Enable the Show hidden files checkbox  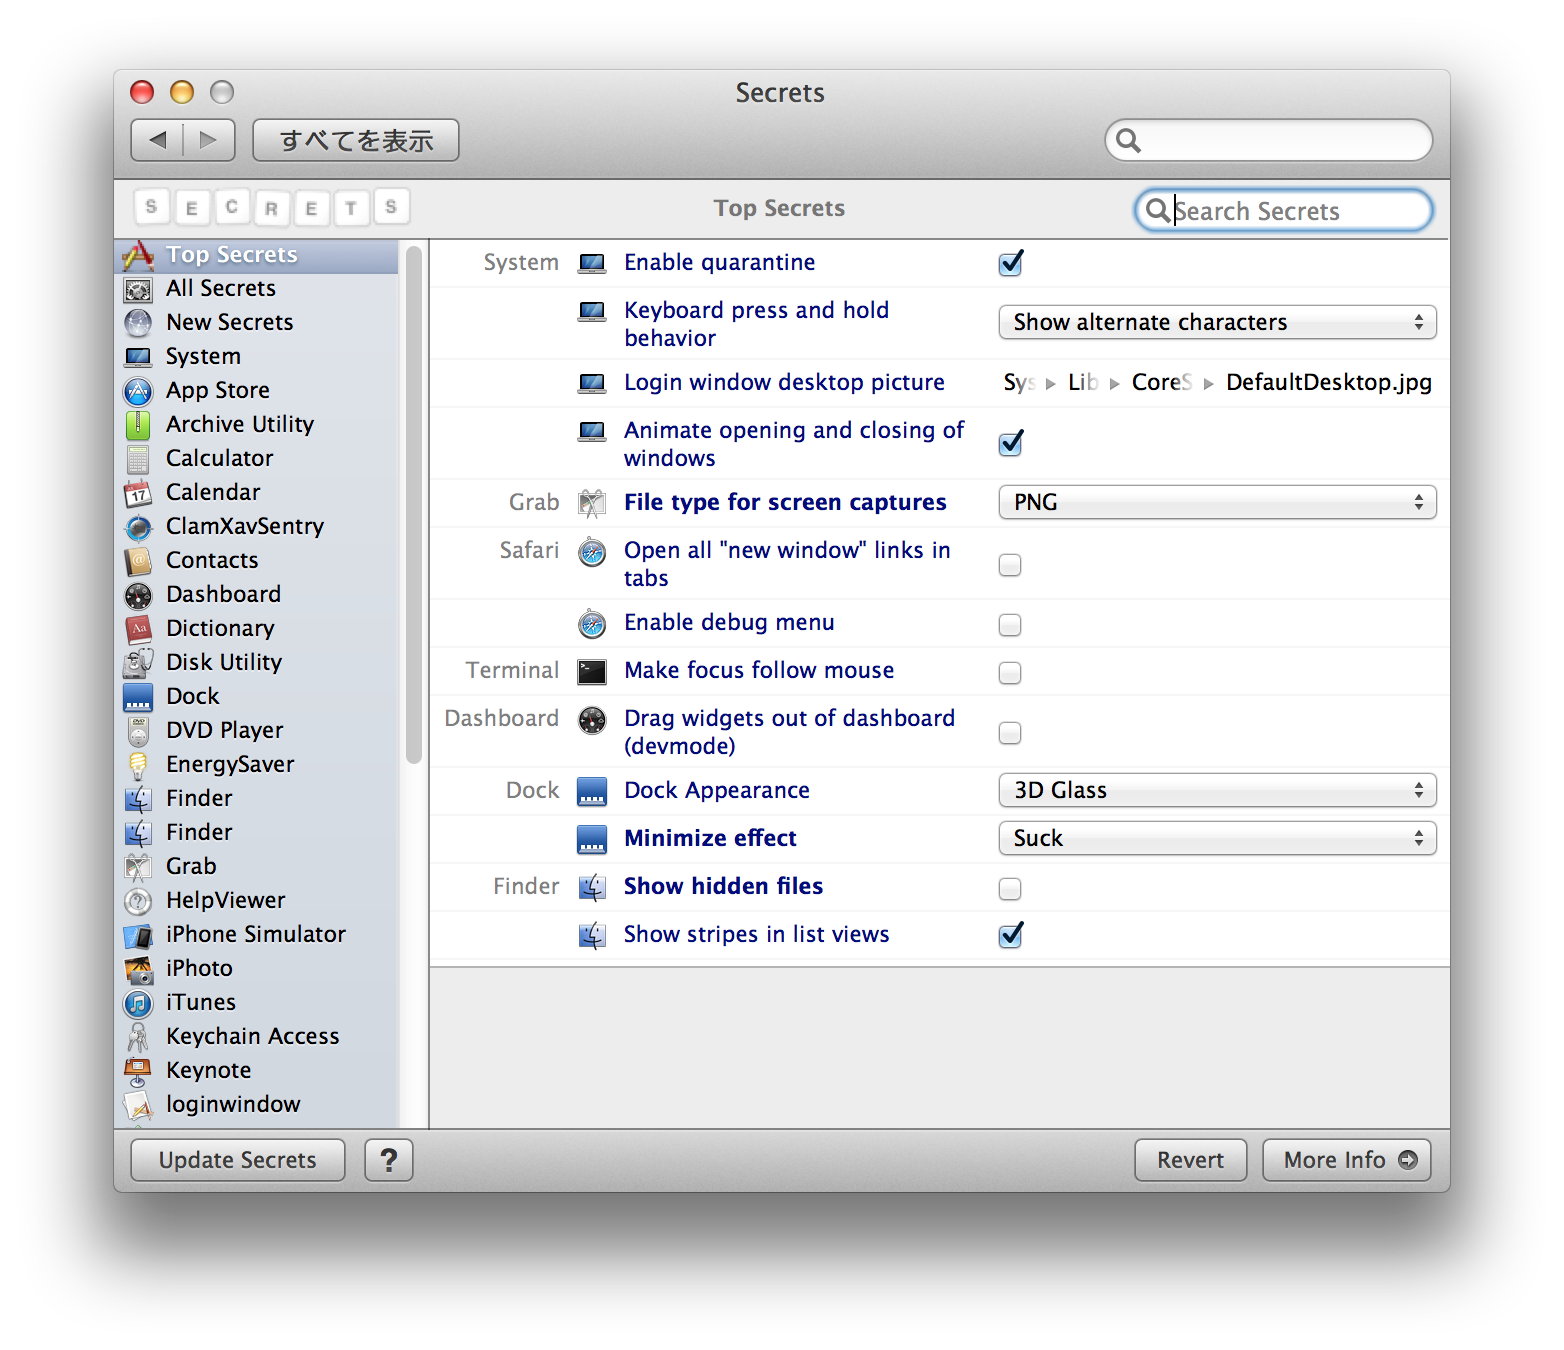[1010, 889]
